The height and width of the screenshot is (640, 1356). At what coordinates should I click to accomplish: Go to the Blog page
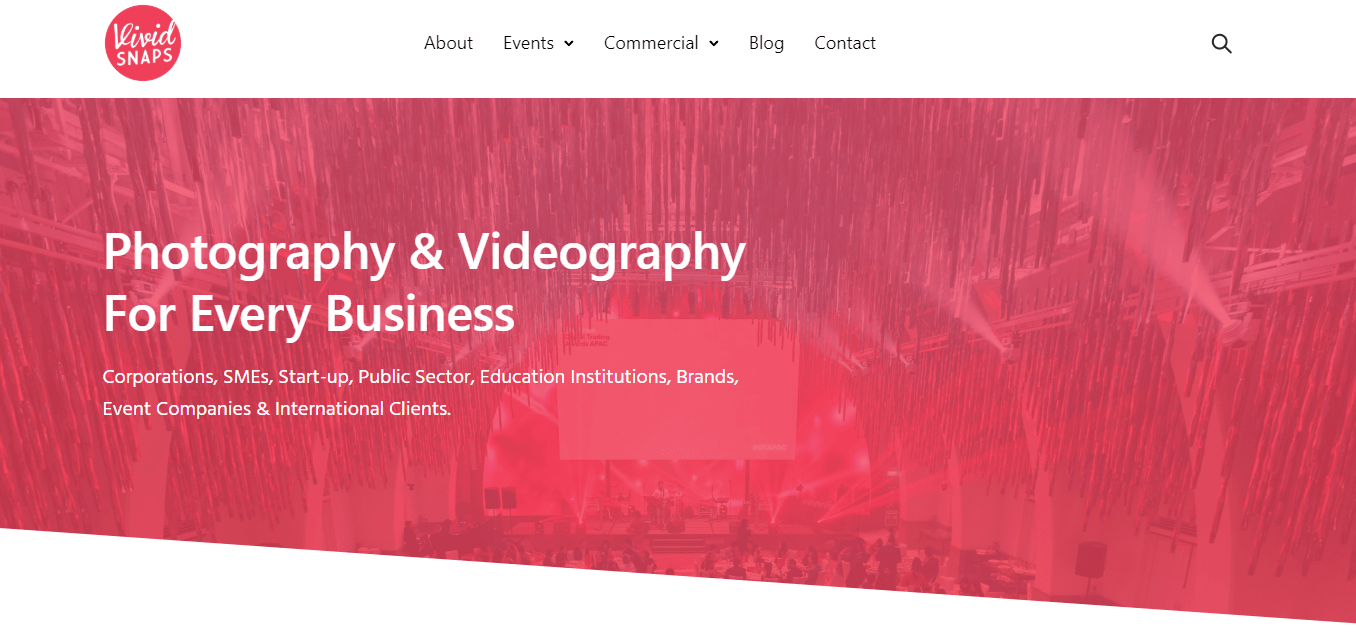(766, 43)
